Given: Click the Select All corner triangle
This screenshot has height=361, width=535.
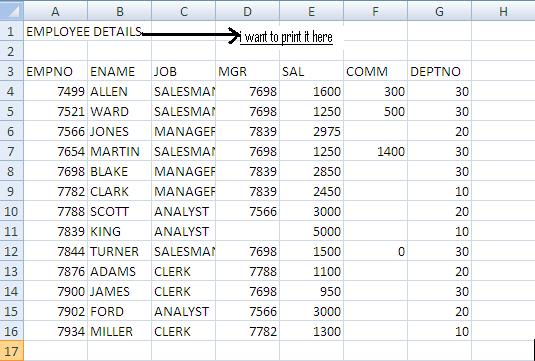Looking at the screenshot, I should (12, 11).
